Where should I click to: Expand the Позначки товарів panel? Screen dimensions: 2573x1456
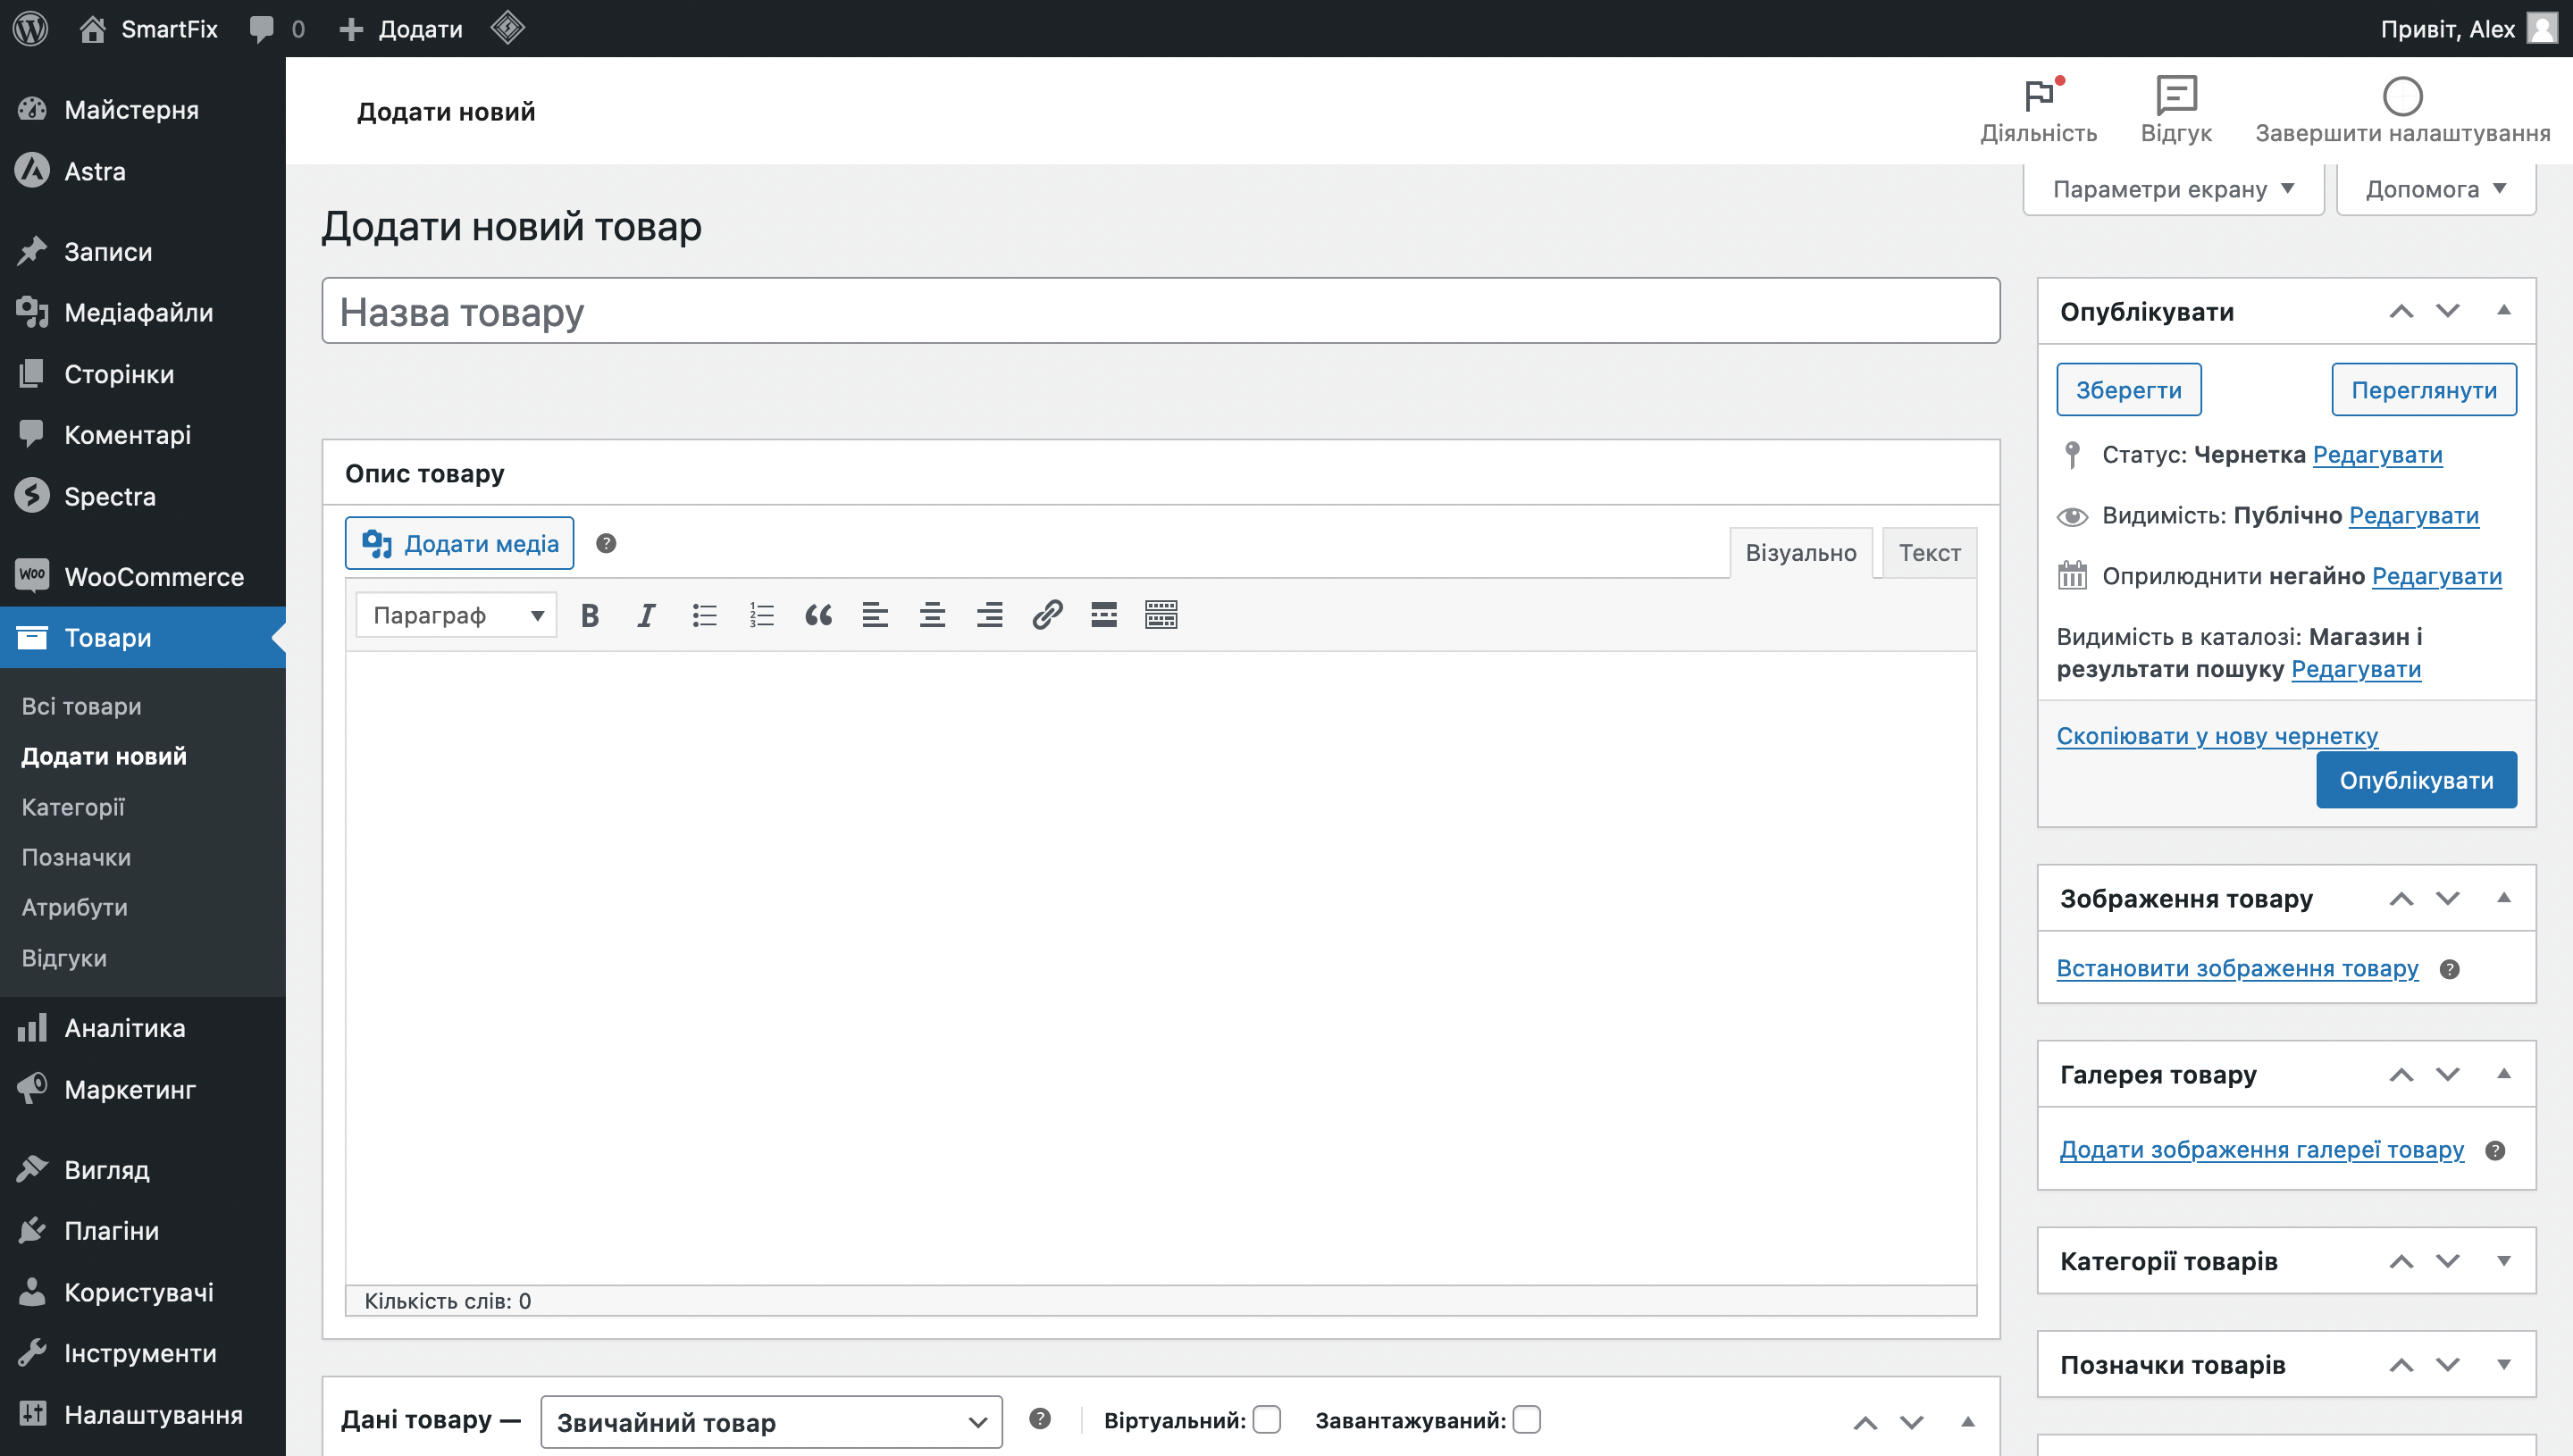(x=2503, y=1365)
